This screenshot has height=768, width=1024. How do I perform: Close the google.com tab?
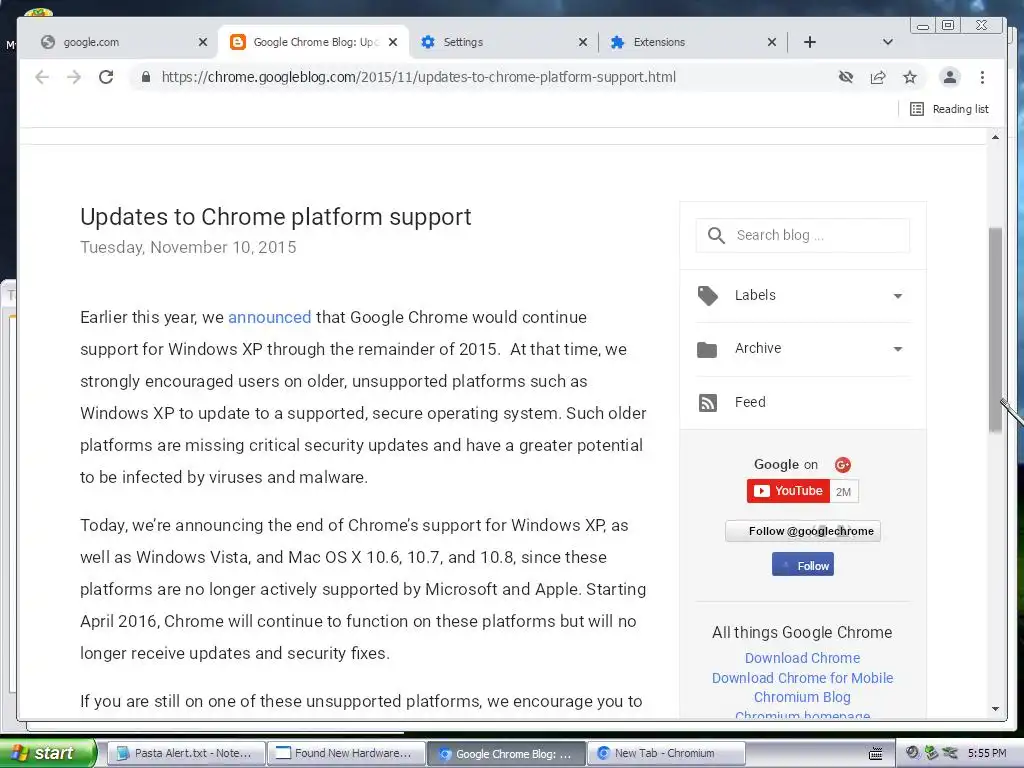coord(202,42)
